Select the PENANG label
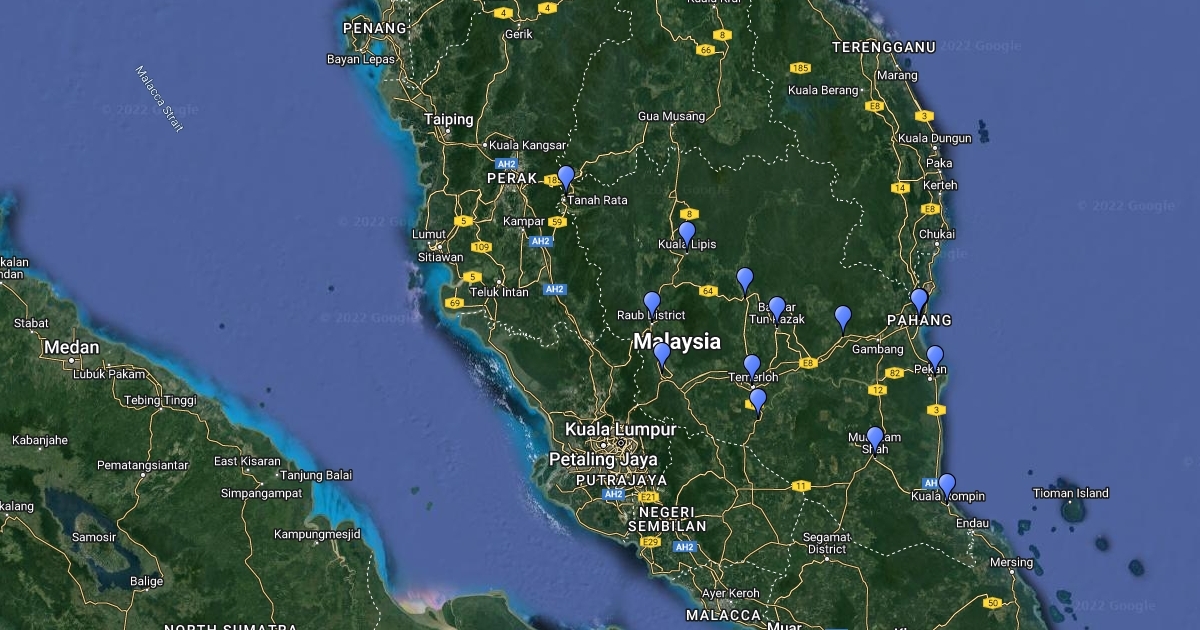The width and height of the screenshot is (1200, 630). [x=375, y=28]
